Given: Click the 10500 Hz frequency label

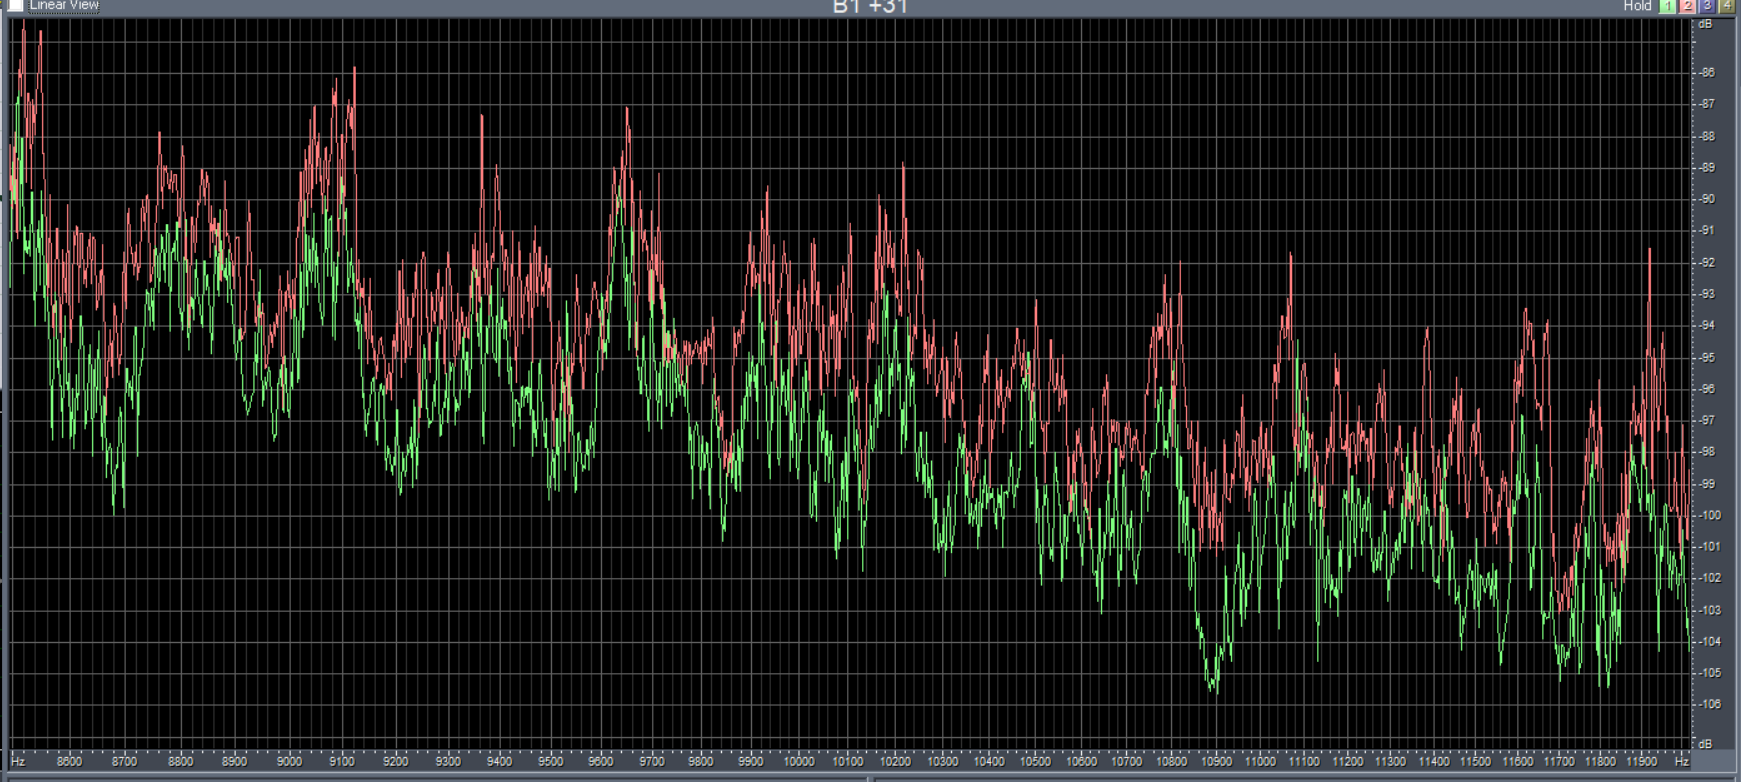Looking at the screenshot, I should pyautogui.click(x=1035, y=761).
